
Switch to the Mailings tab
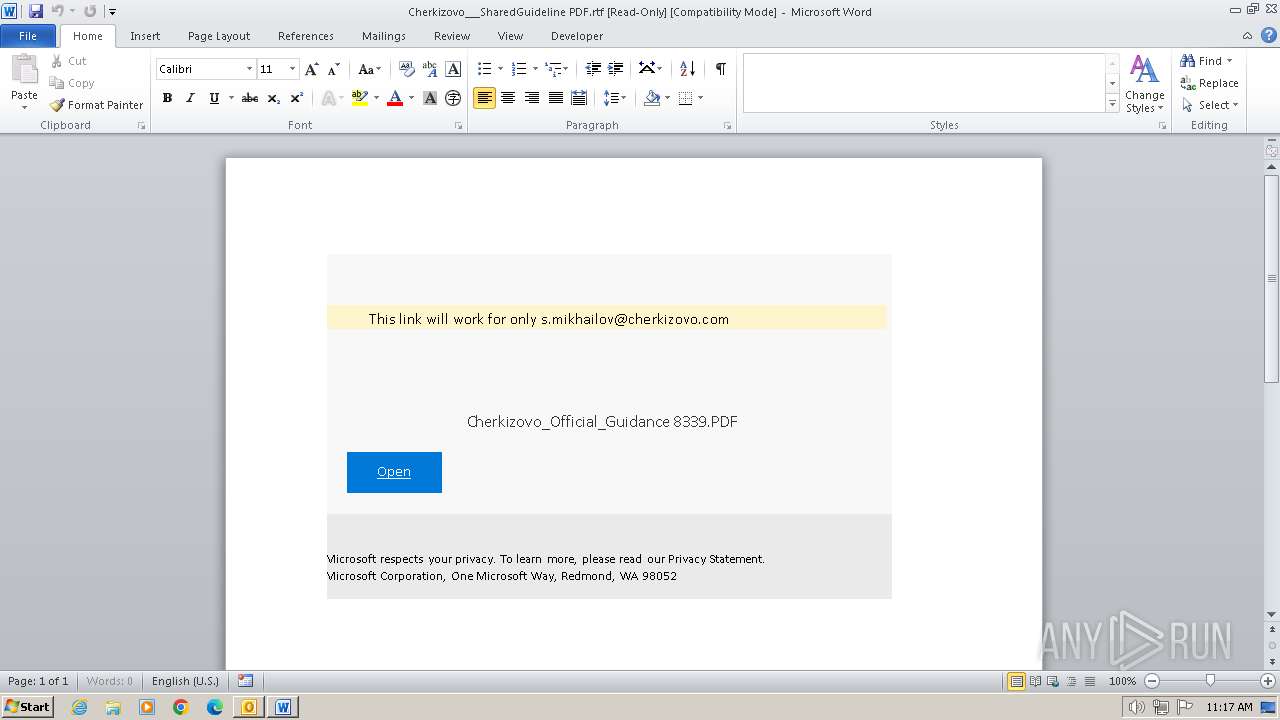384,36
